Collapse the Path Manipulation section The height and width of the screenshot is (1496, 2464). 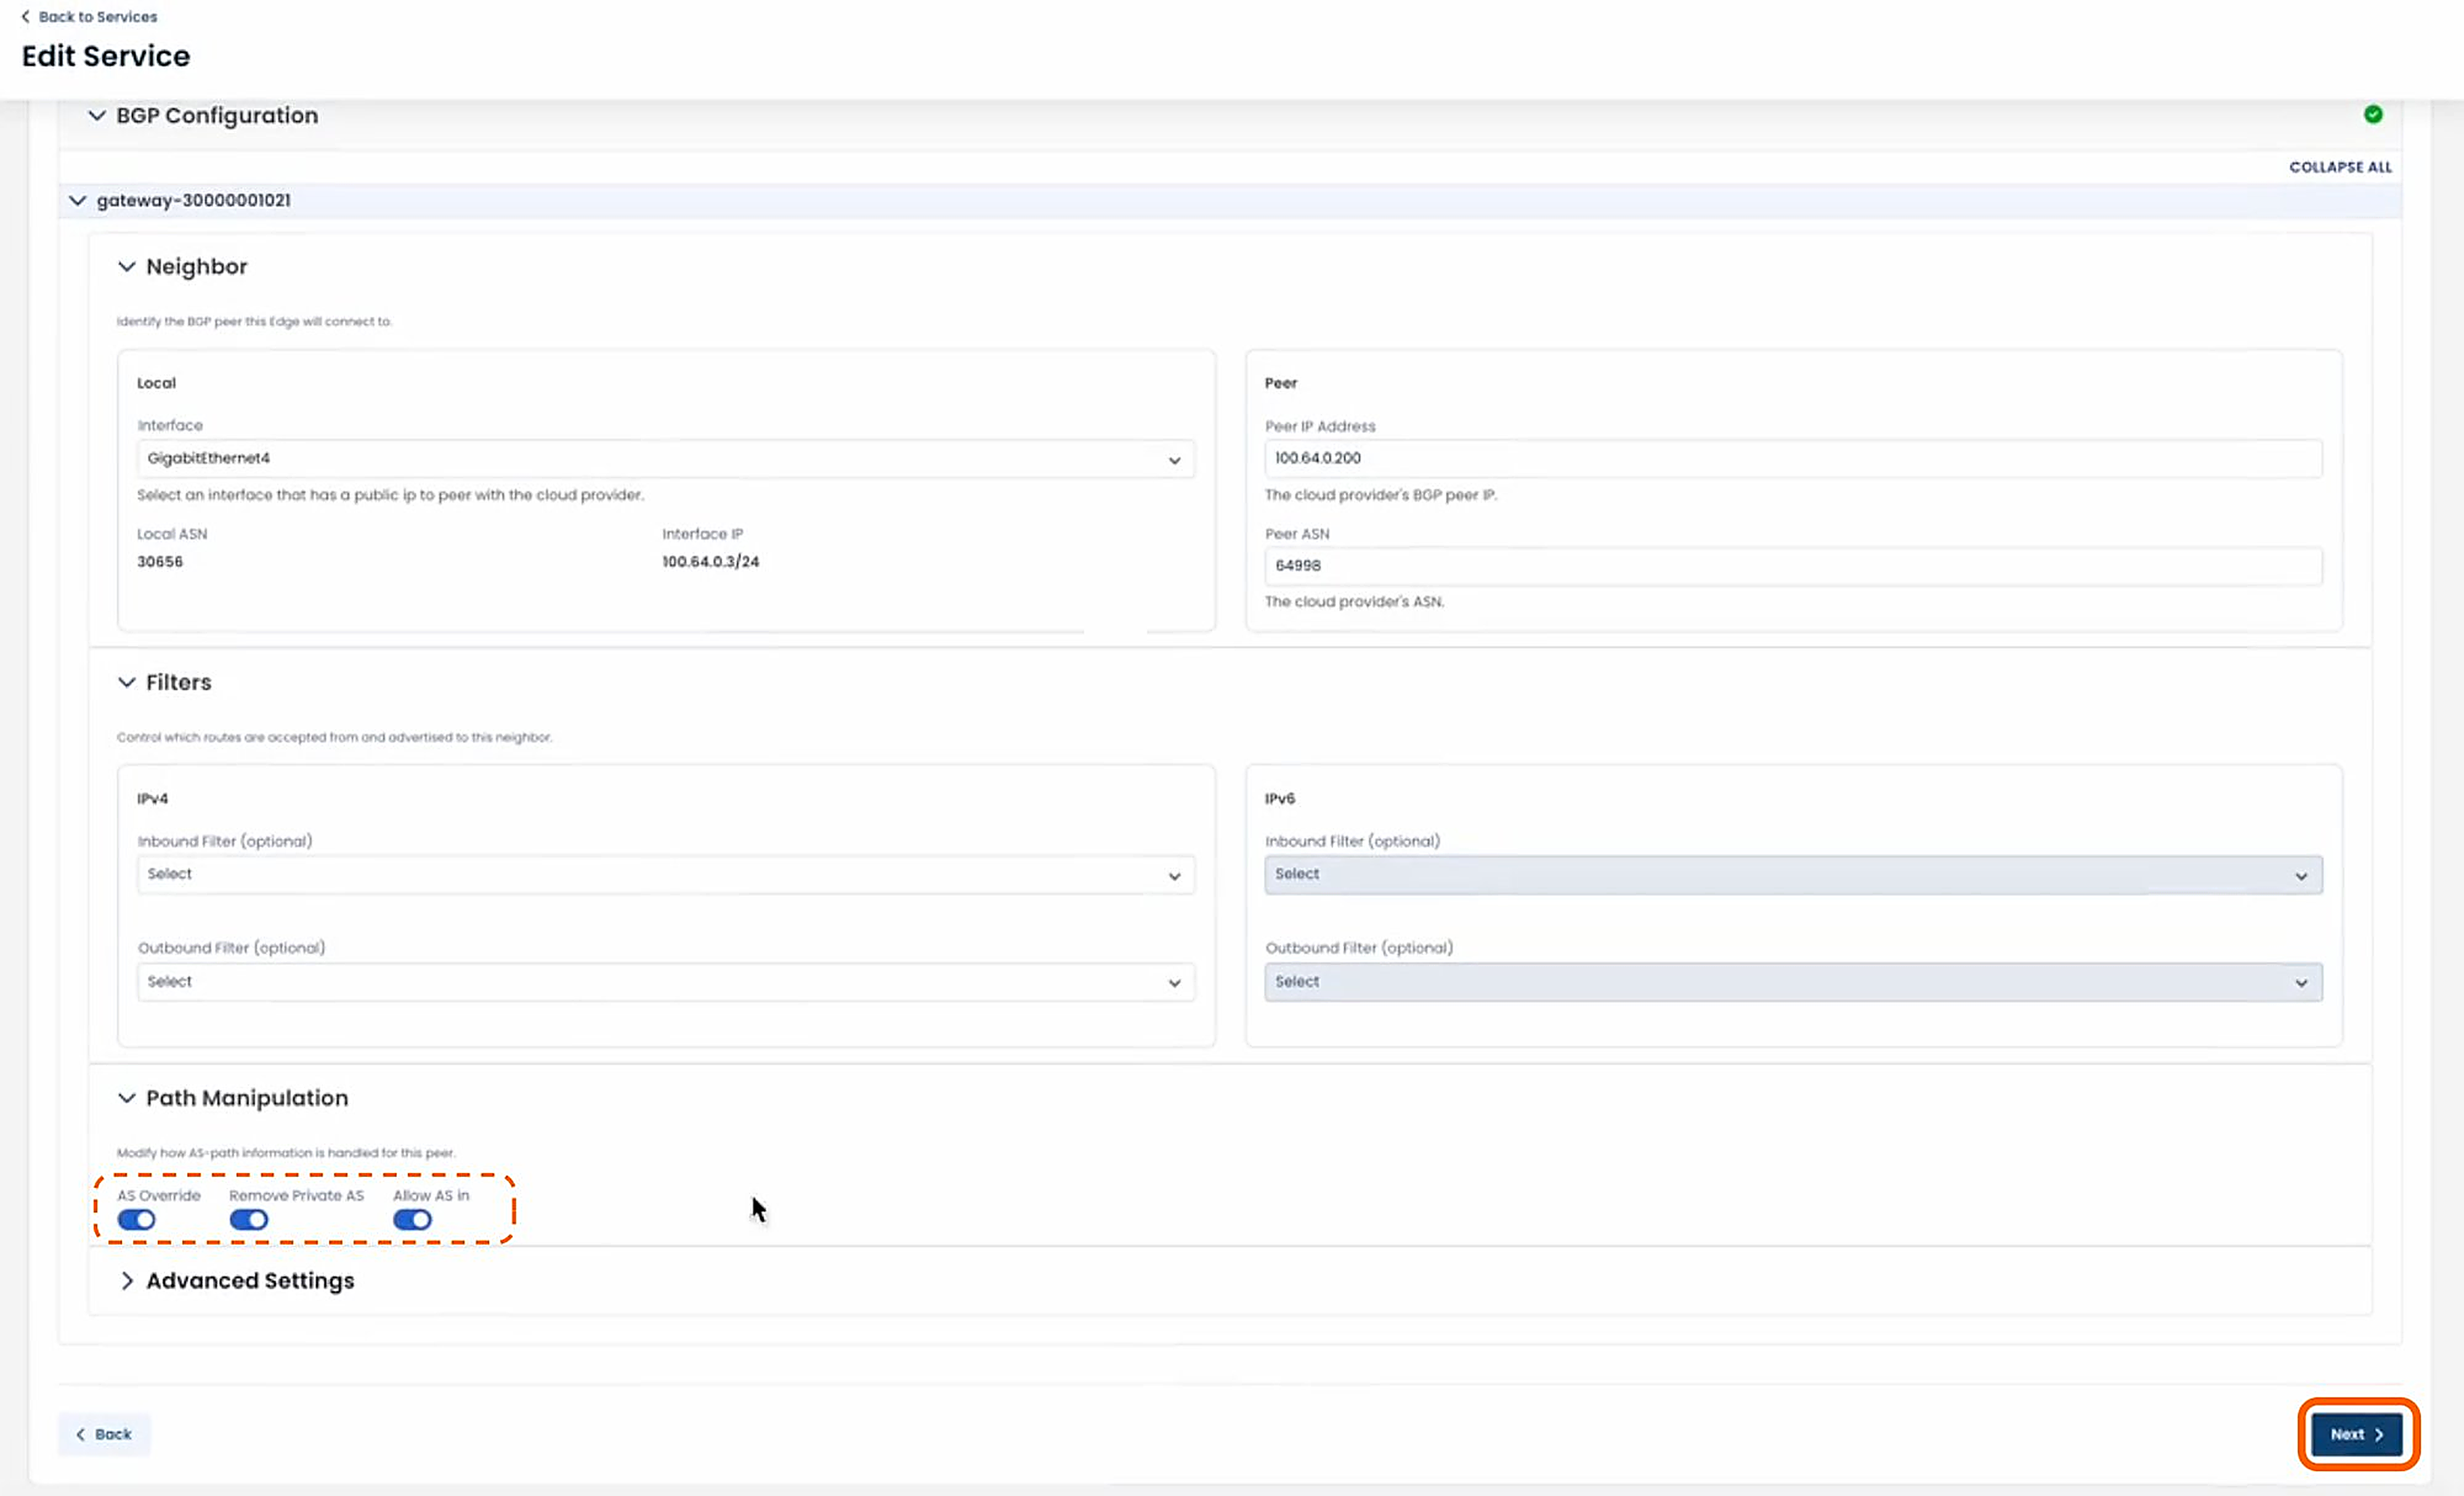point(127,1098)
